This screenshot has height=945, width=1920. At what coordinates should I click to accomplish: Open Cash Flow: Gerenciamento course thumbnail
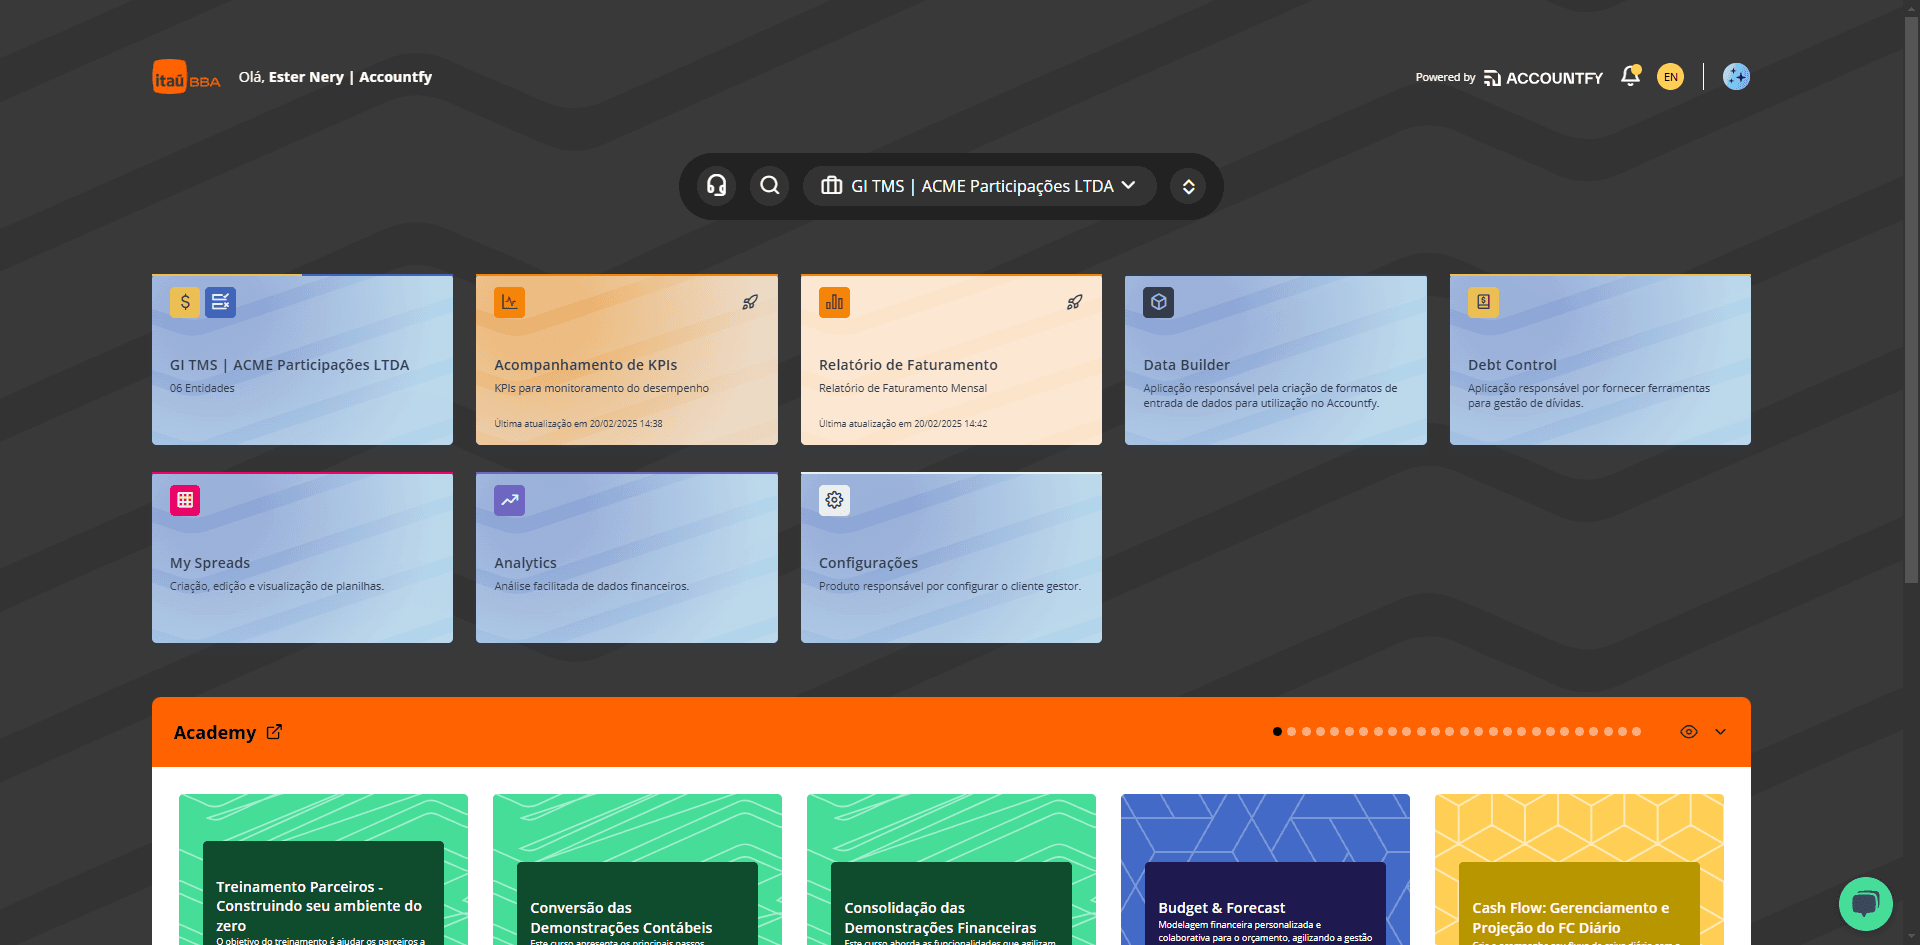click(1579, 869)
